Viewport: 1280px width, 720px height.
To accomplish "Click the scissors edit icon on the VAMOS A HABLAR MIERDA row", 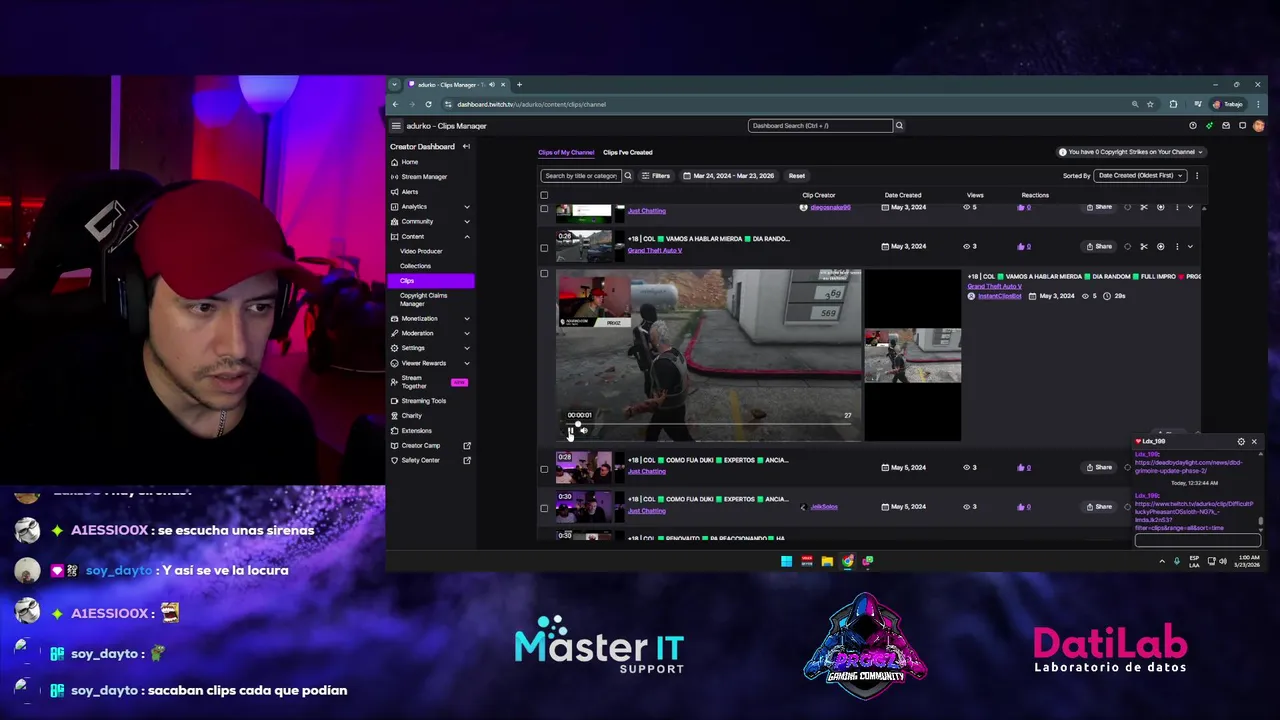I will click(x=1144, y=247).
